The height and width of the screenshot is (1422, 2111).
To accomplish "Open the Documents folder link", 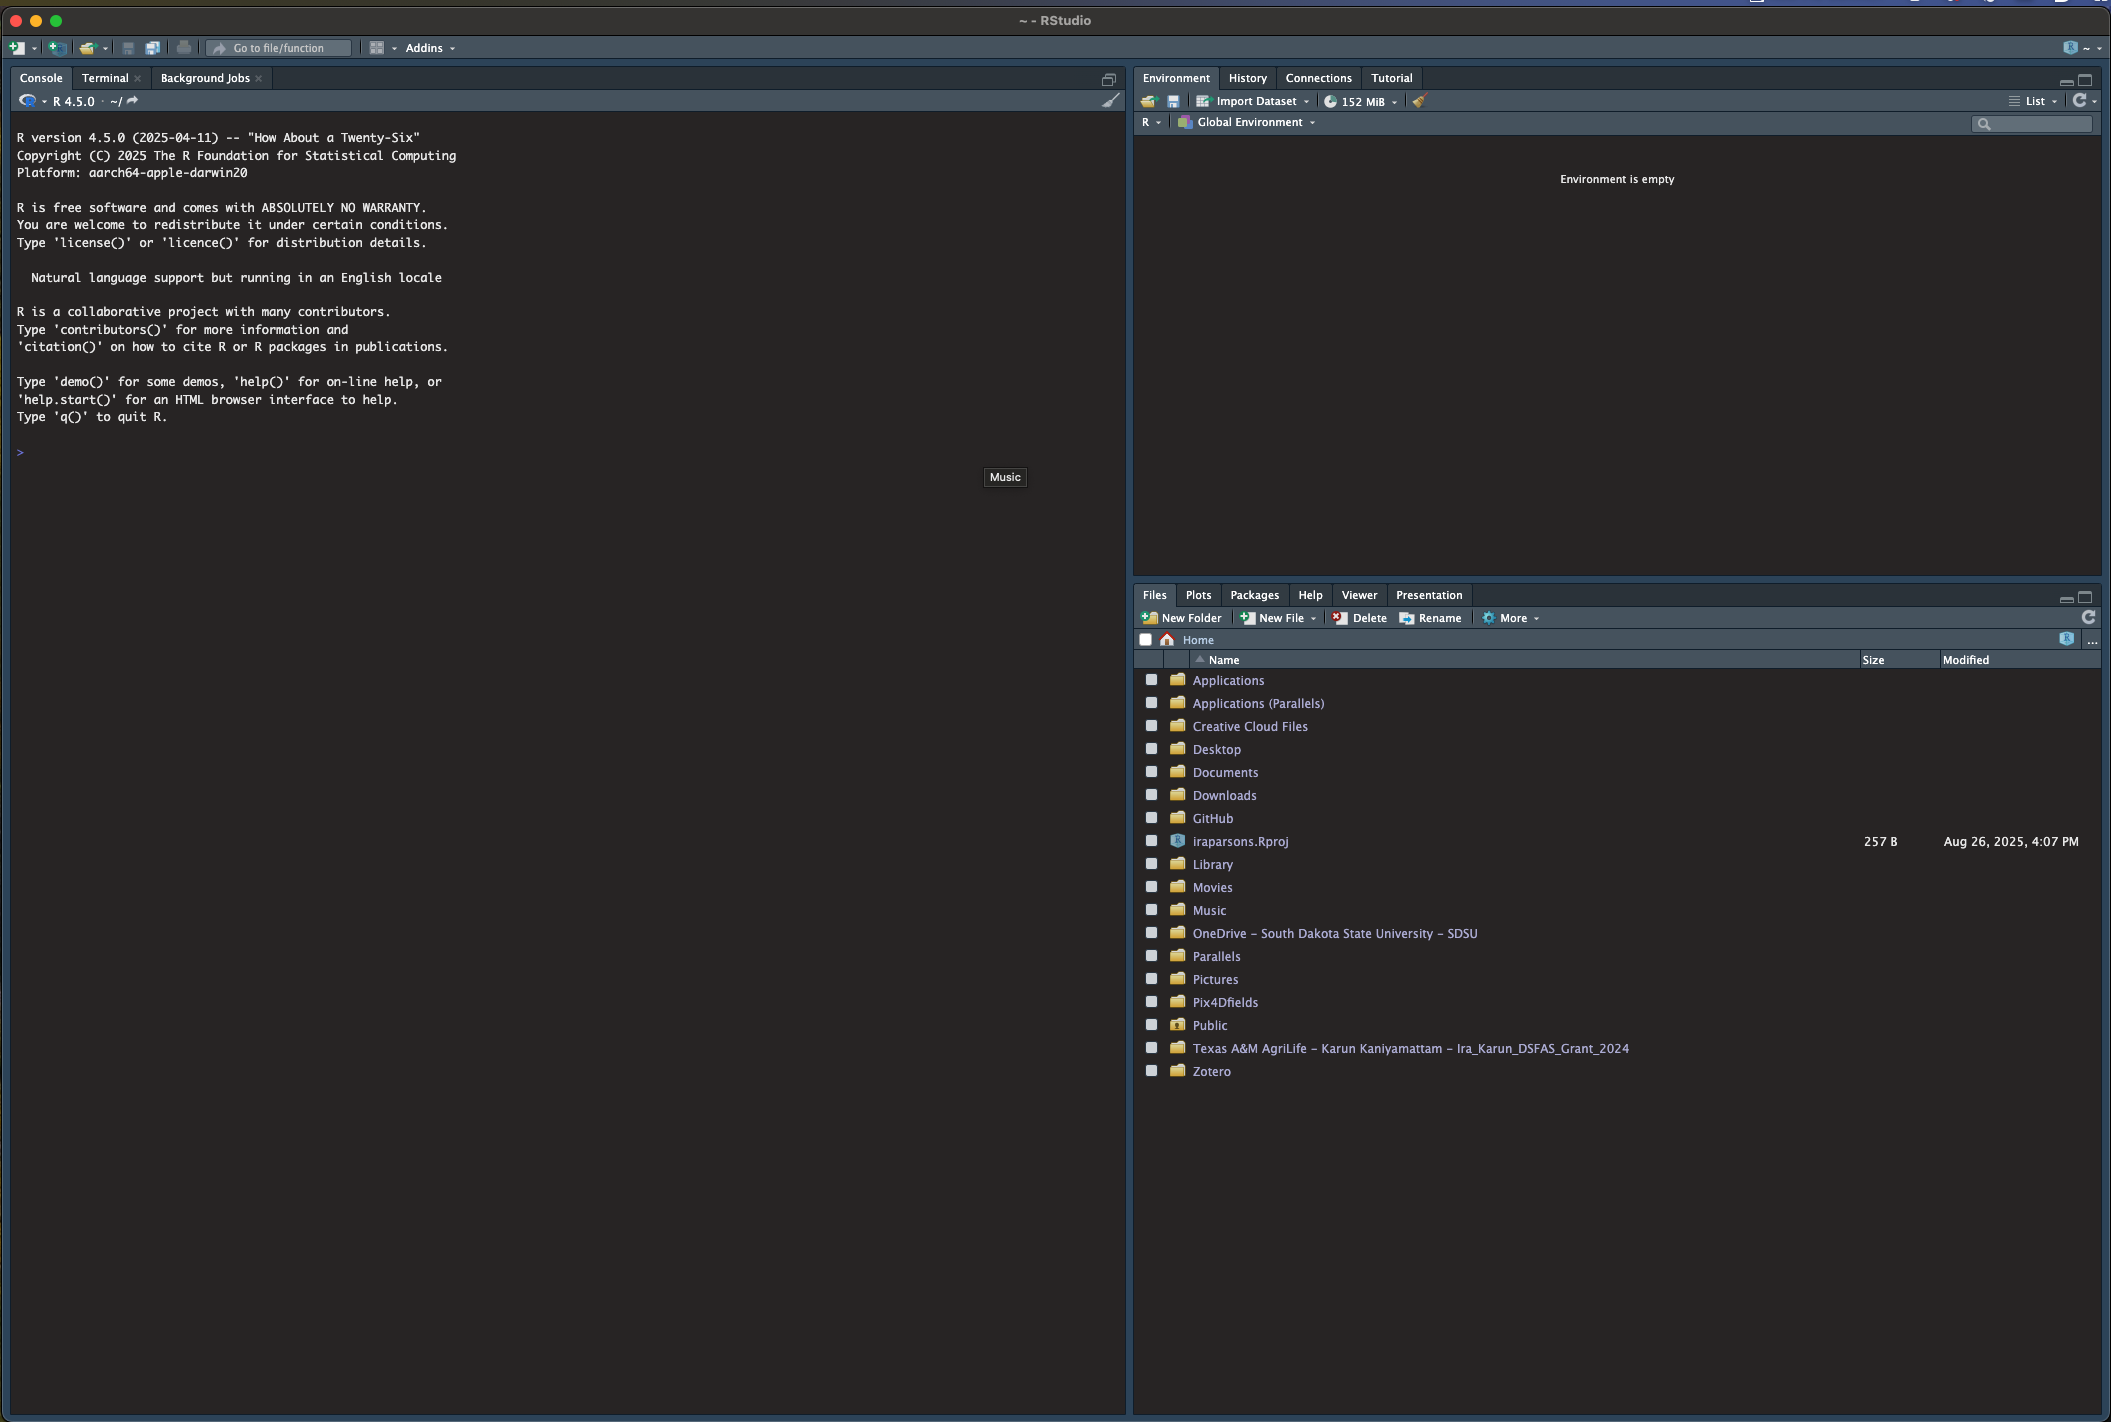I will click(1225, 772).
